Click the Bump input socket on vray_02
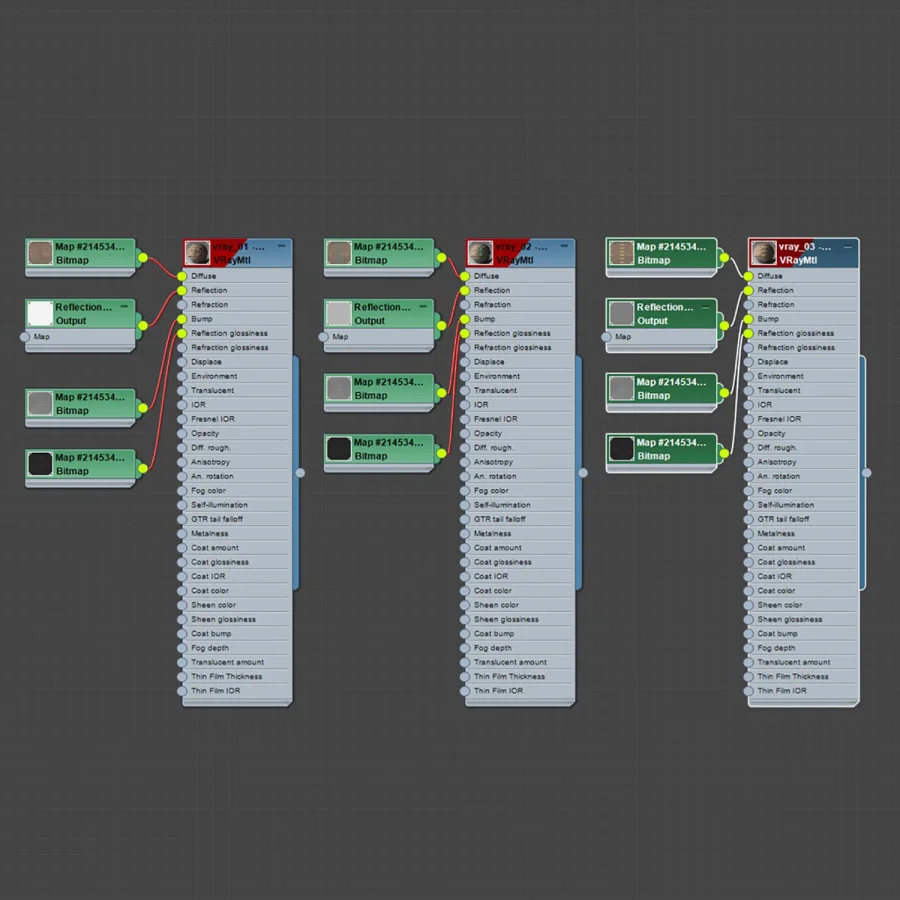Image resolution: width=900 pixels, height=900 pixels. (465, 319)
